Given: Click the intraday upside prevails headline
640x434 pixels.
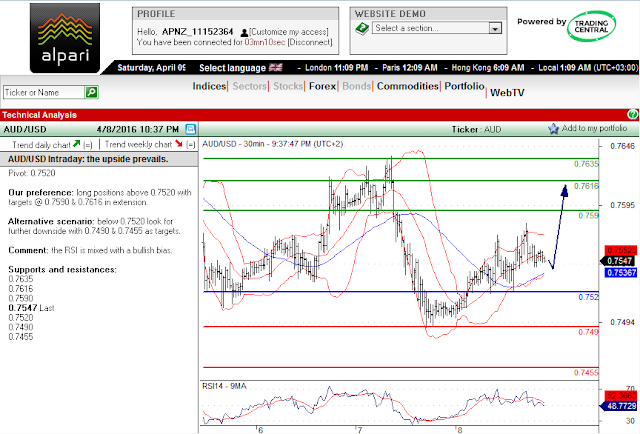Looking at the screenshot, I should (x=88, y=159).
